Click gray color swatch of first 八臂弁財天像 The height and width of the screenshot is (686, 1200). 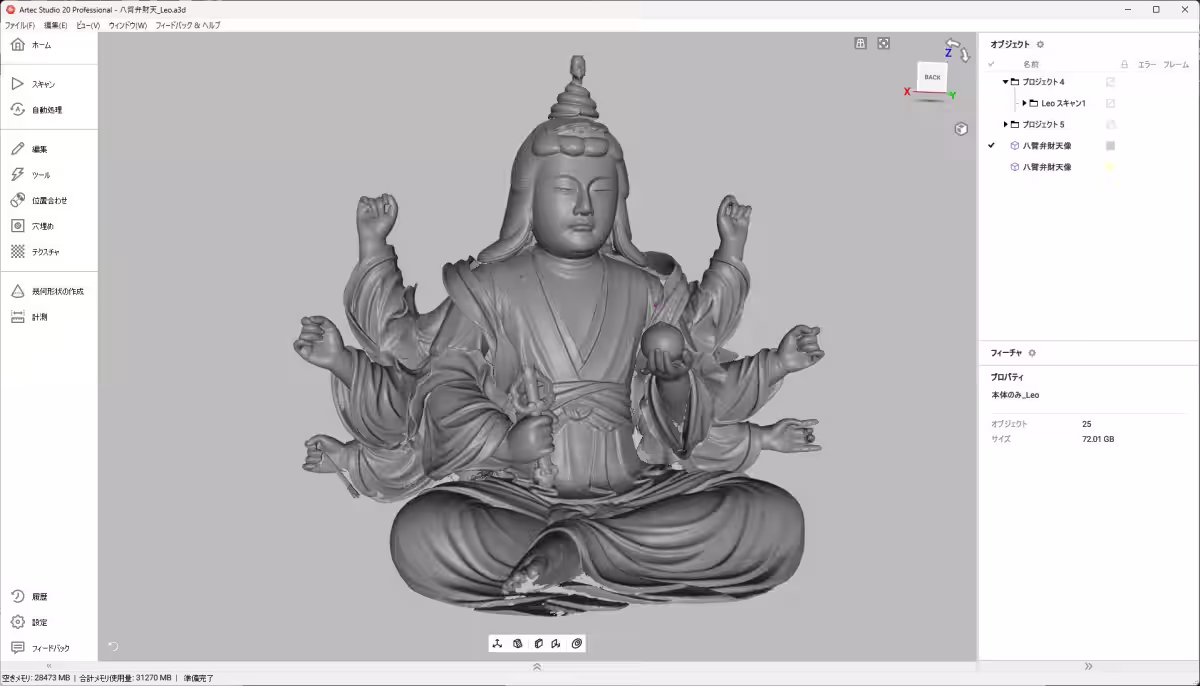click(x=1110, y=146)
